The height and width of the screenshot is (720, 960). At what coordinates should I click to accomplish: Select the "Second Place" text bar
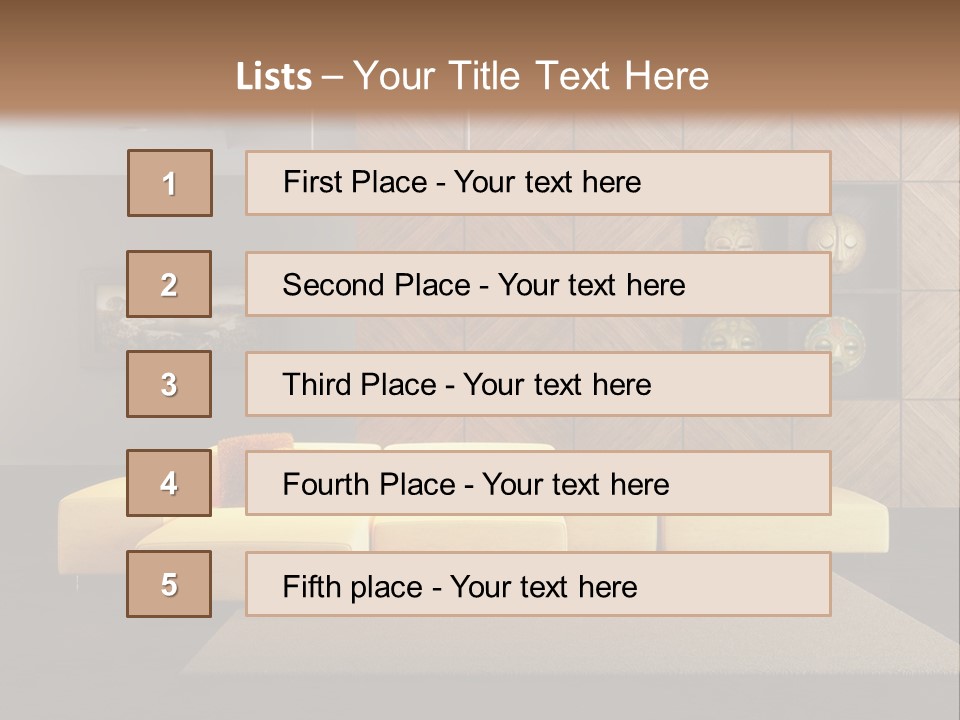pyautogui.click(x=538, y=284)
